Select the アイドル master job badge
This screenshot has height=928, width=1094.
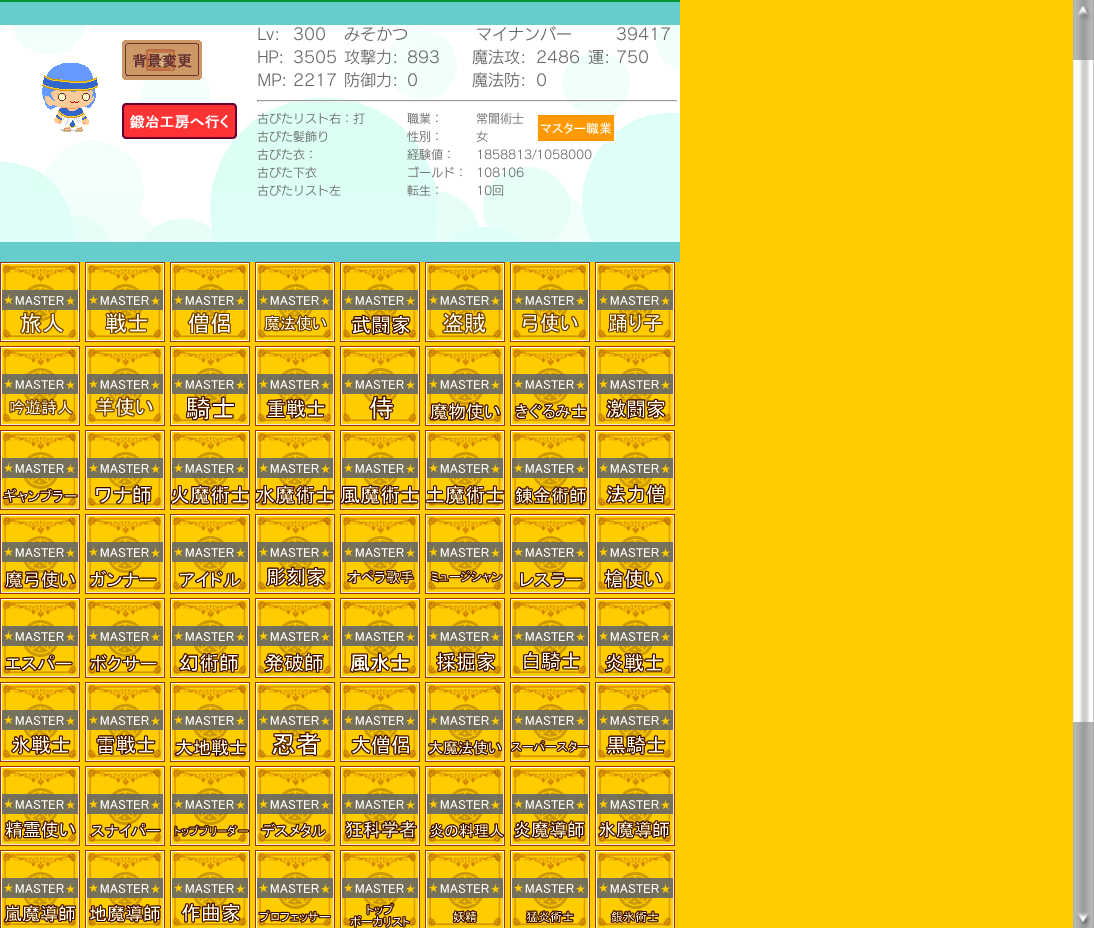tap(210, 554)
